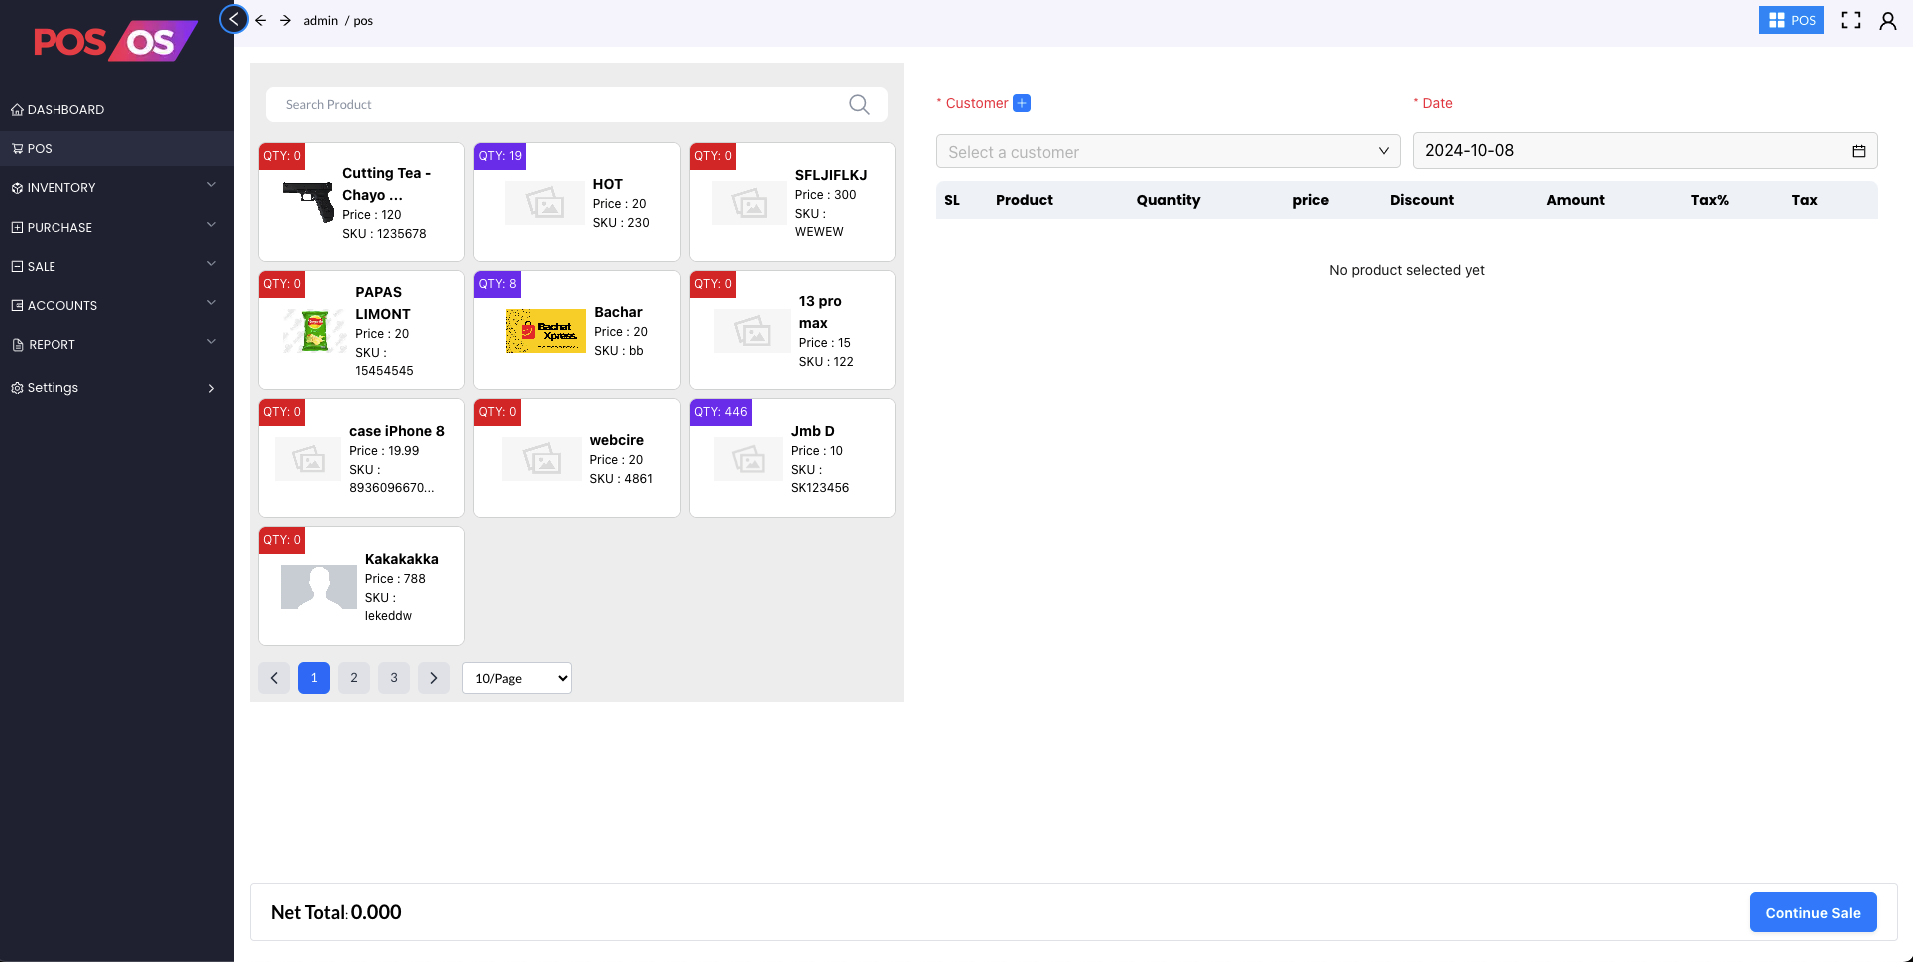
Task: Go to page 3 of products
Action: pos(393,678)
